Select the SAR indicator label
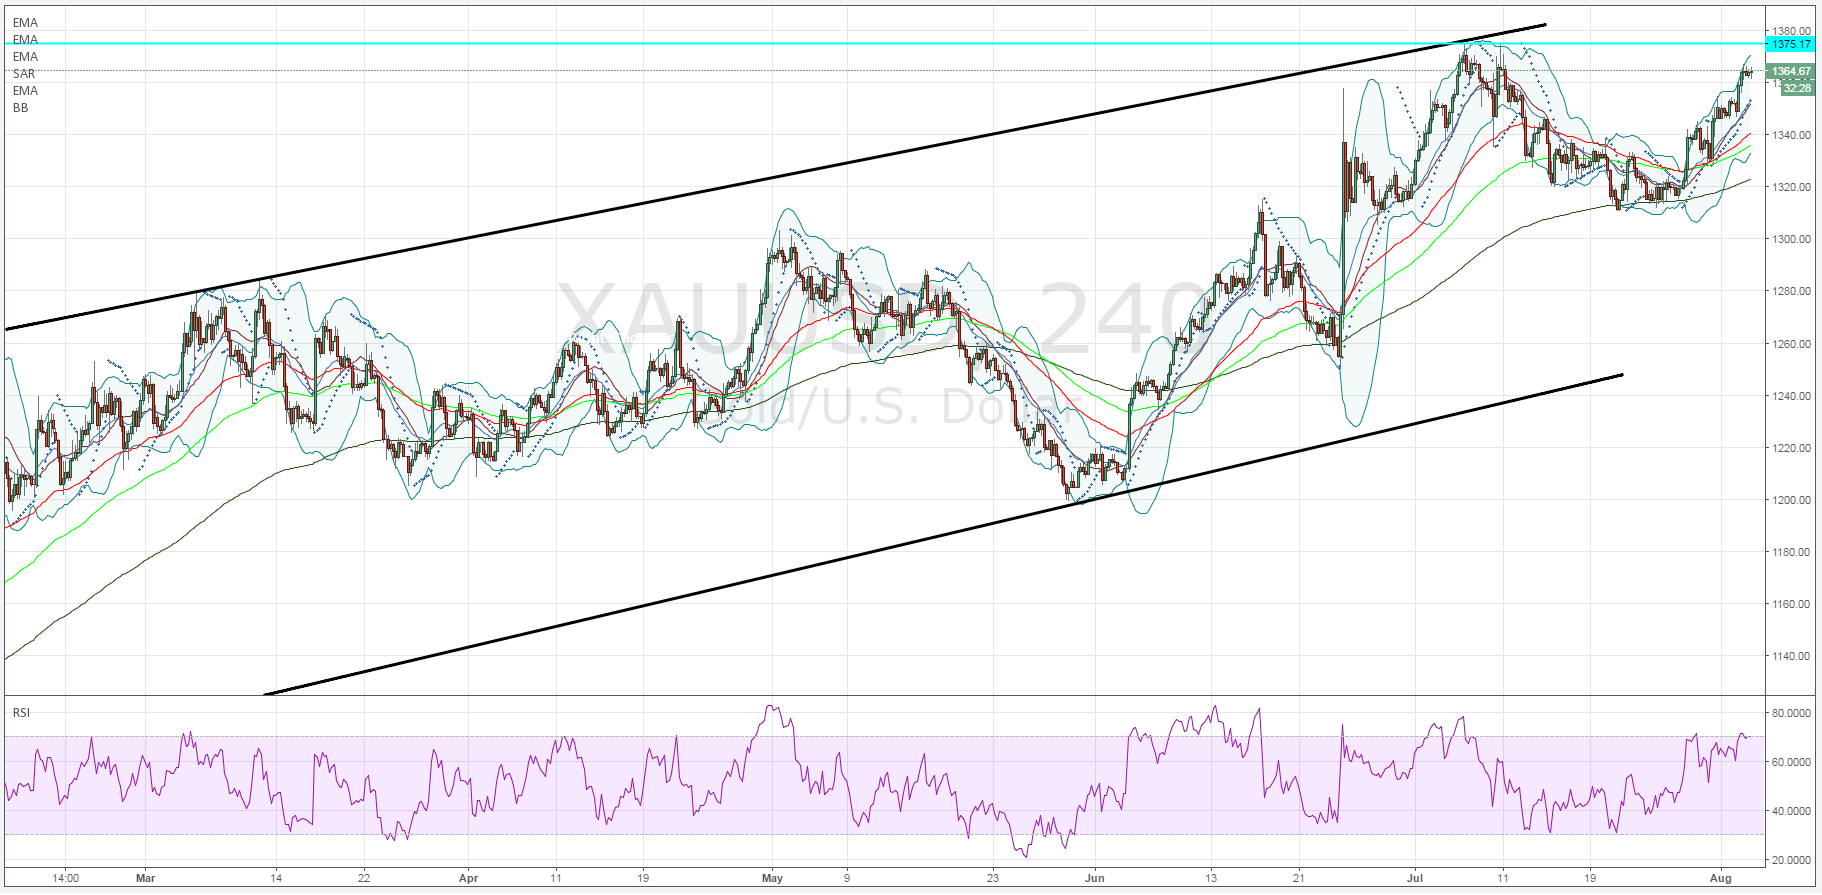 click(24, 74)
